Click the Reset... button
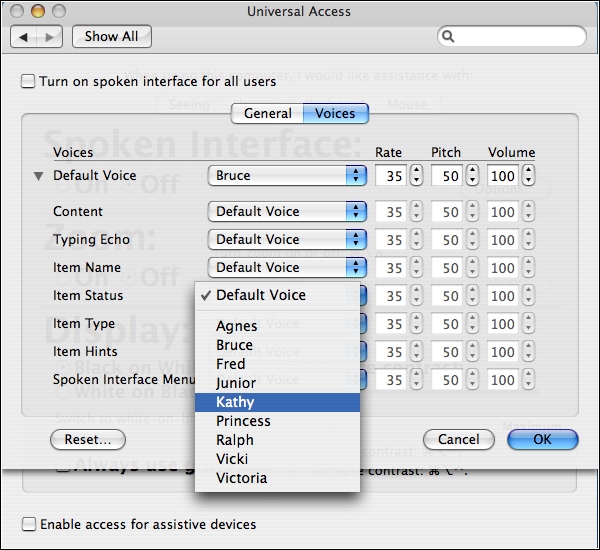The height and width of the screenshot is (550, 600). point(88,439)
